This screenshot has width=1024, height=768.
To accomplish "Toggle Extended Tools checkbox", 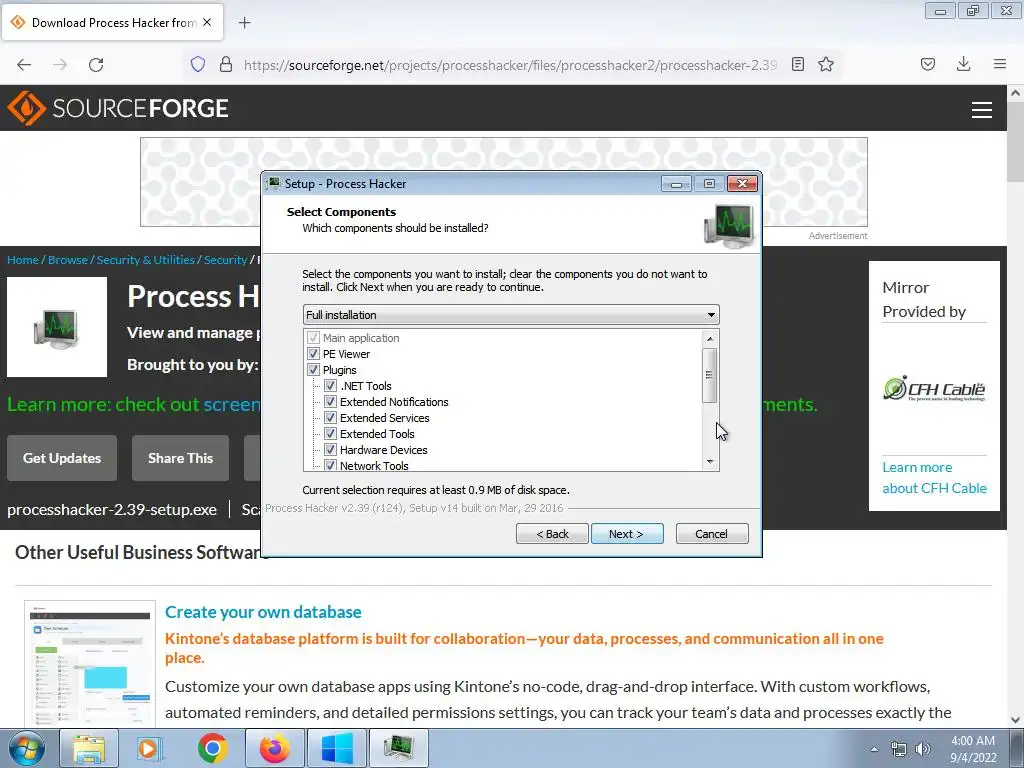I will click(330, 434).
